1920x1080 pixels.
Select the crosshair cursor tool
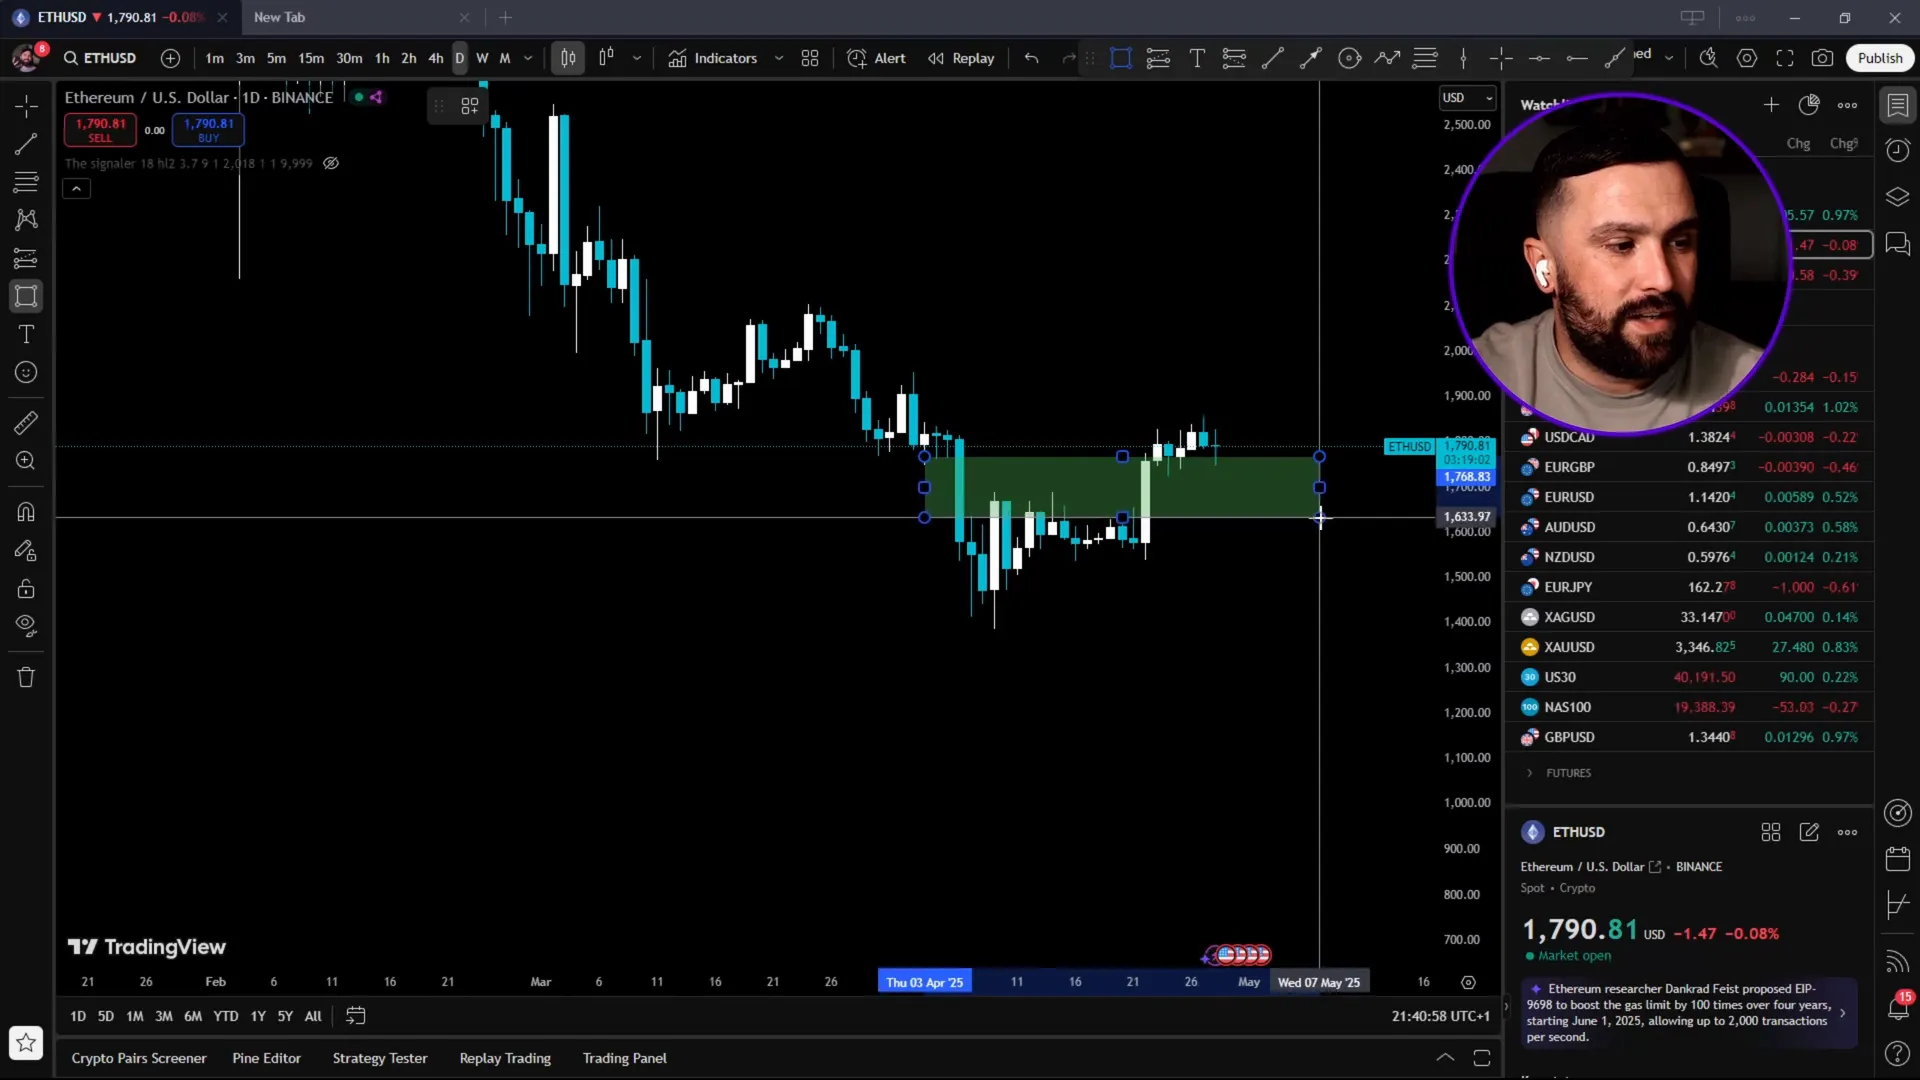coord(26,105)
